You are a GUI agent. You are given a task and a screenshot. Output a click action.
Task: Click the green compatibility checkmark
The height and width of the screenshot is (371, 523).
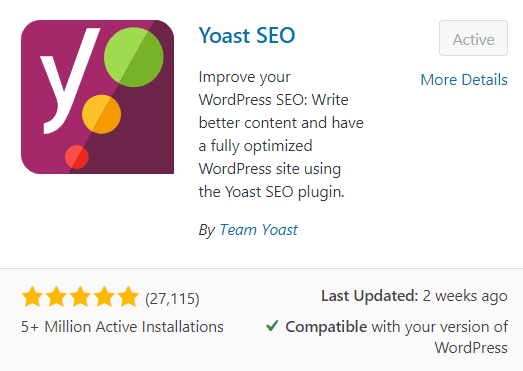272,326
